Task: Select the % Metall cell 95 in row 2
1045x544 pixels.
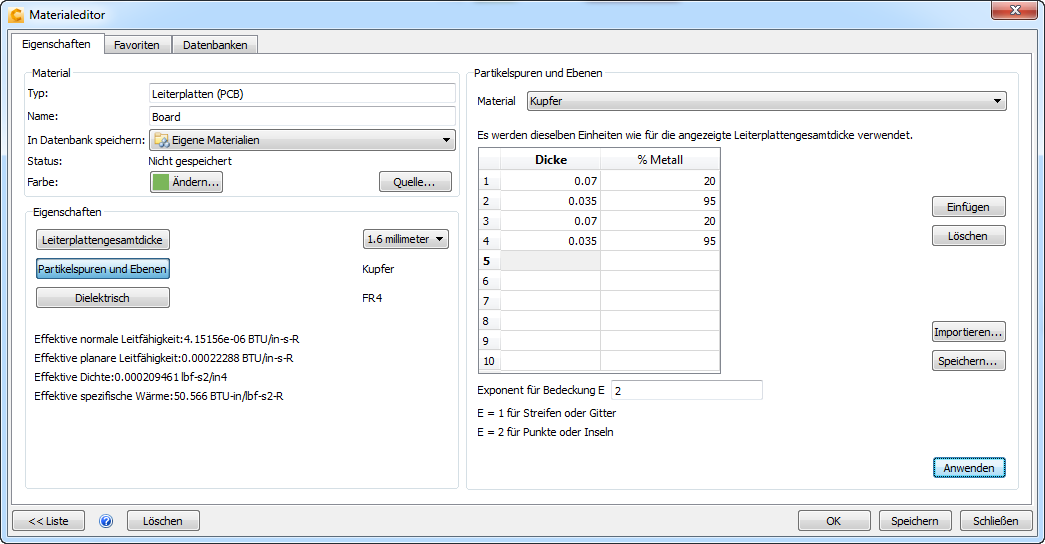Action: 660,201
